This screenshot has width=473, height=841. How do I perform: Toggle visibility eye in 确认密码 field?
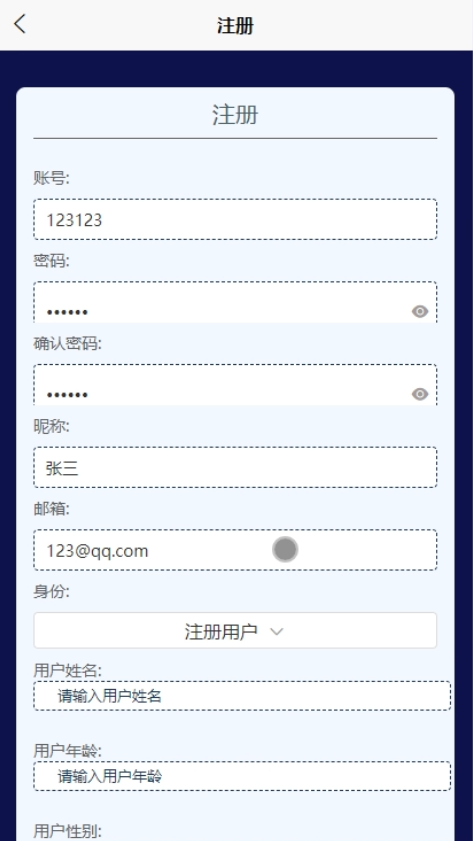pyautogui.click(x=420, y=394)
